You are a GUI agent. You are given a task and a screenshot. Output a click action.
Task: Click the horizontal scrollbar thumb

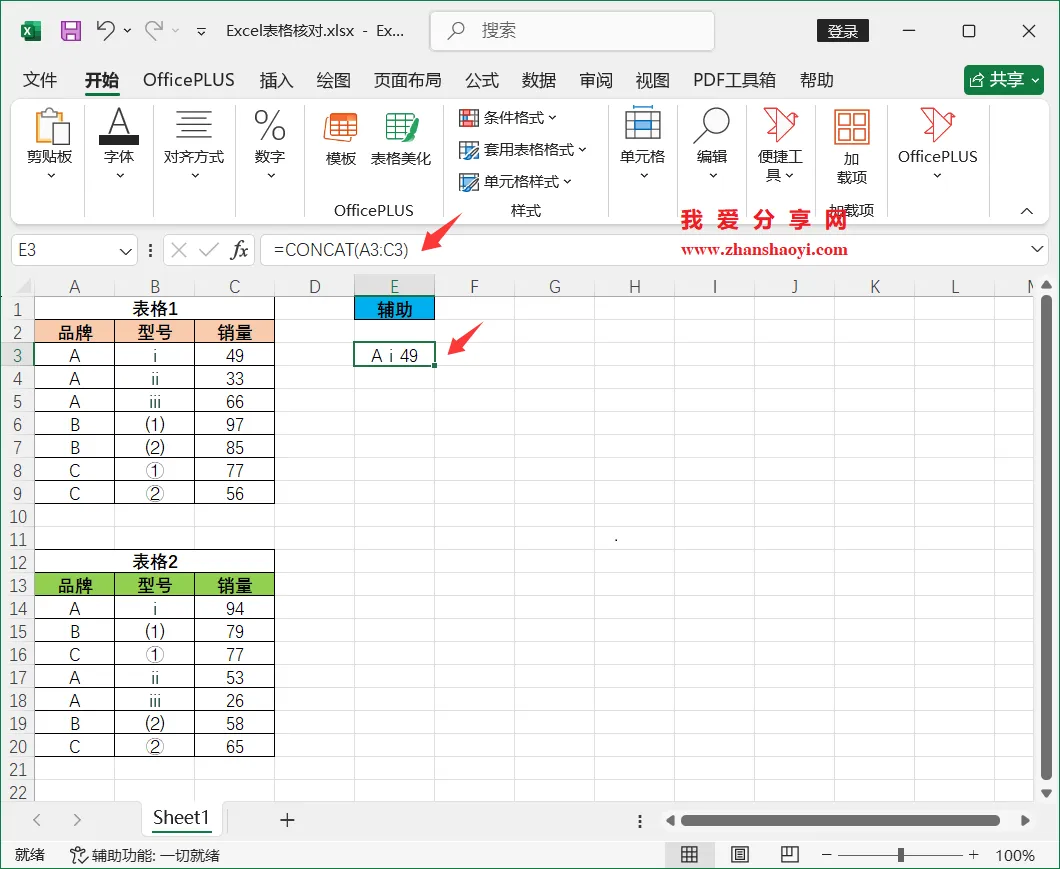840,821
